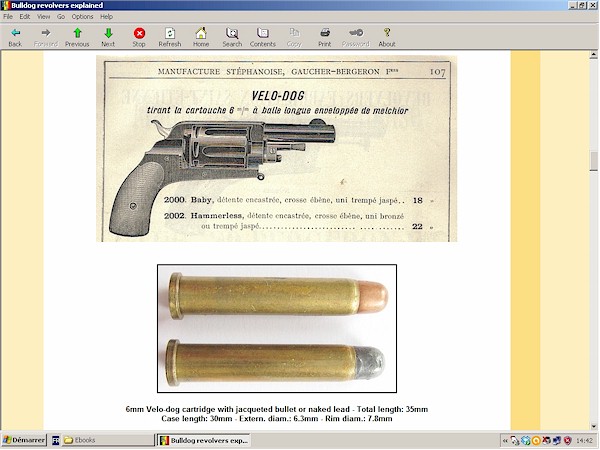Go to the Next page
Image resolution: width=600 pixels, height=450 pixels.
(x=108, y=37)
